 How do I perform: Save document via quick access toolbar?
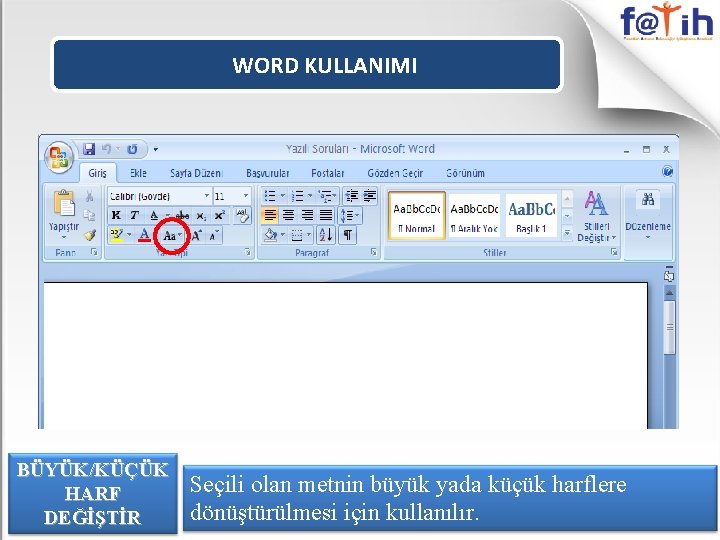pyautogui.click(x=89, y=149)
